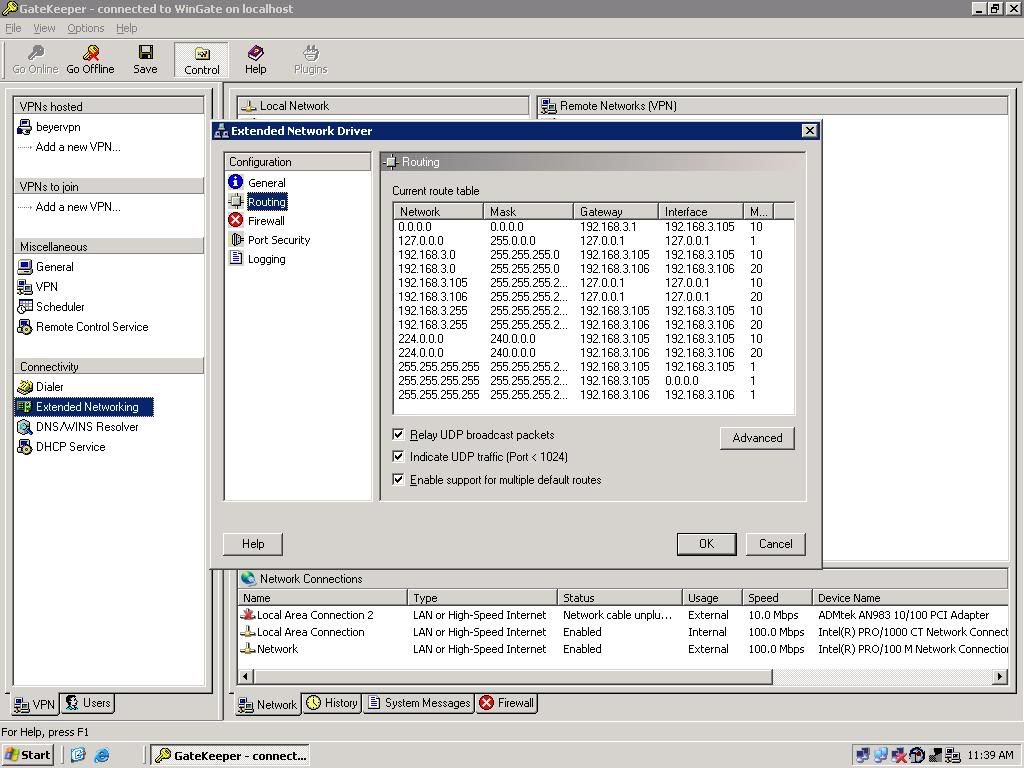Select General in Configuration list
The height and width of the screenshot is (768, 1024).
pos(257,183)
